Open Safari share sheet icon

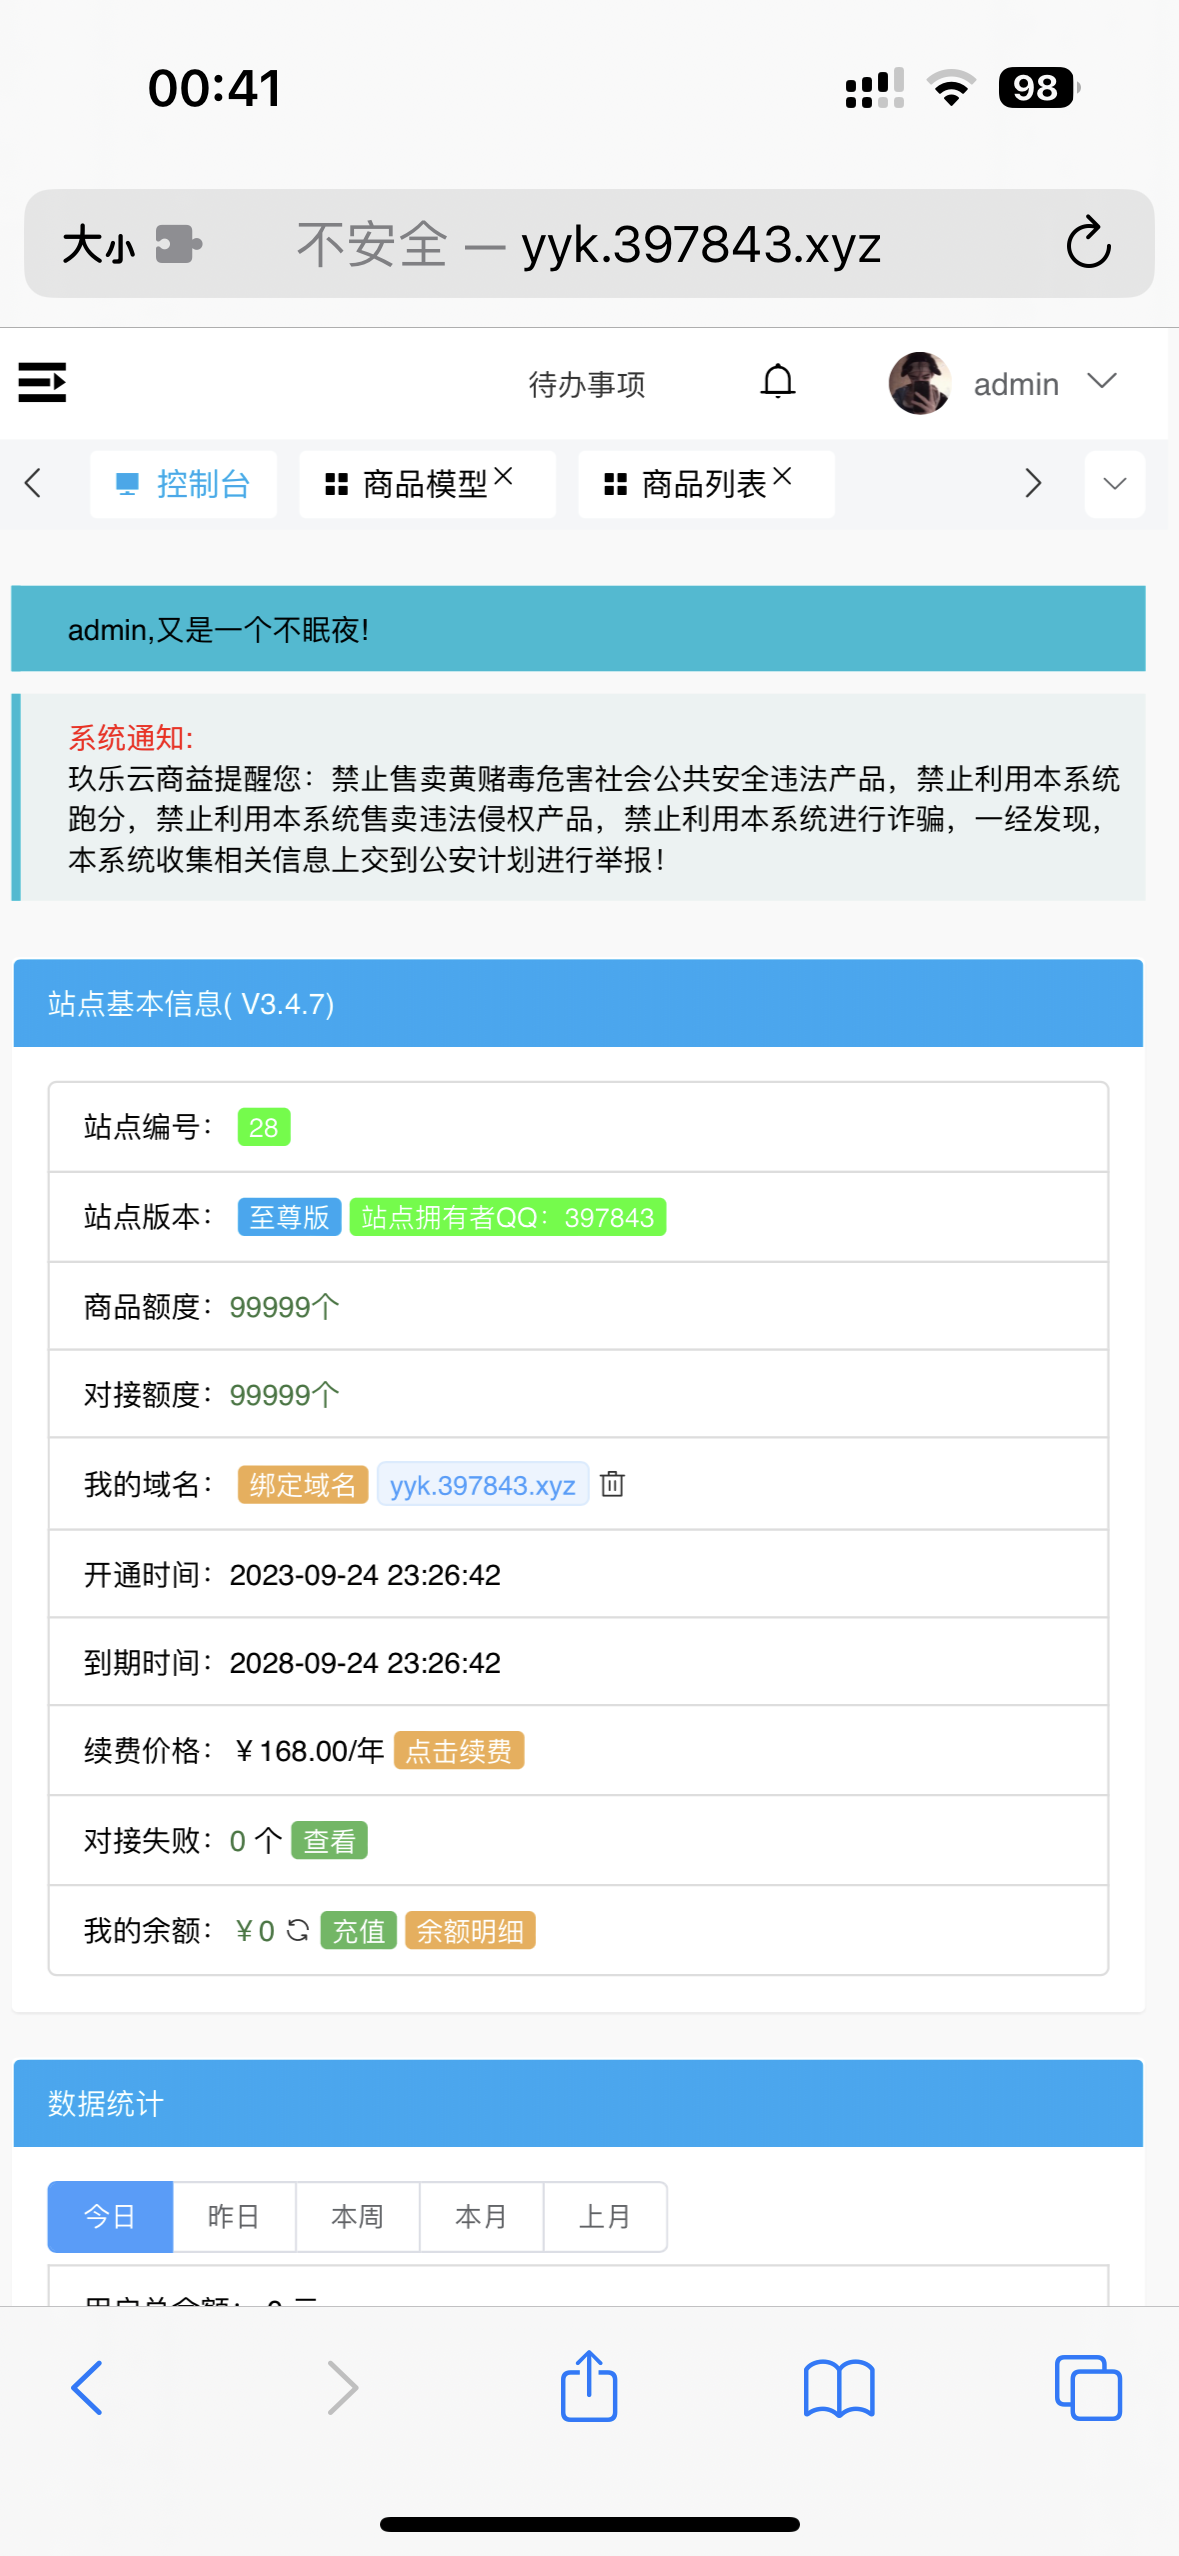[589, 2387]
